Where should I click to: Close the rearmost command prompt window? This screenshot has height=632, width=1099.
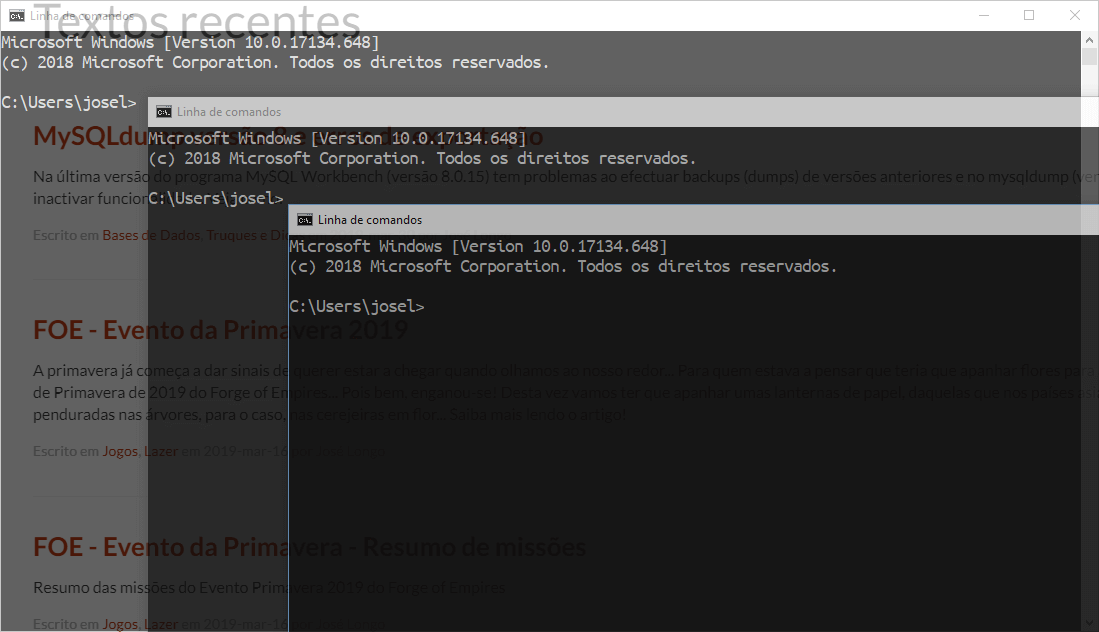1075,15
